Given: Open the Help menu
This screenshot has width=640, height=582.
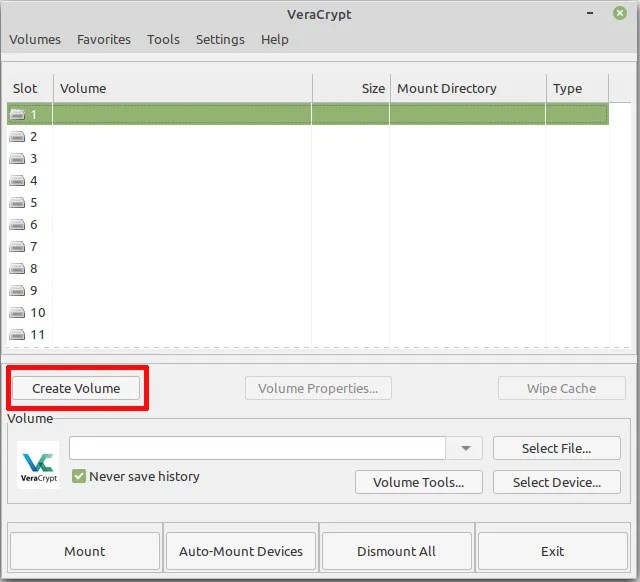Looking at the screenshot, I should (275, 40).
